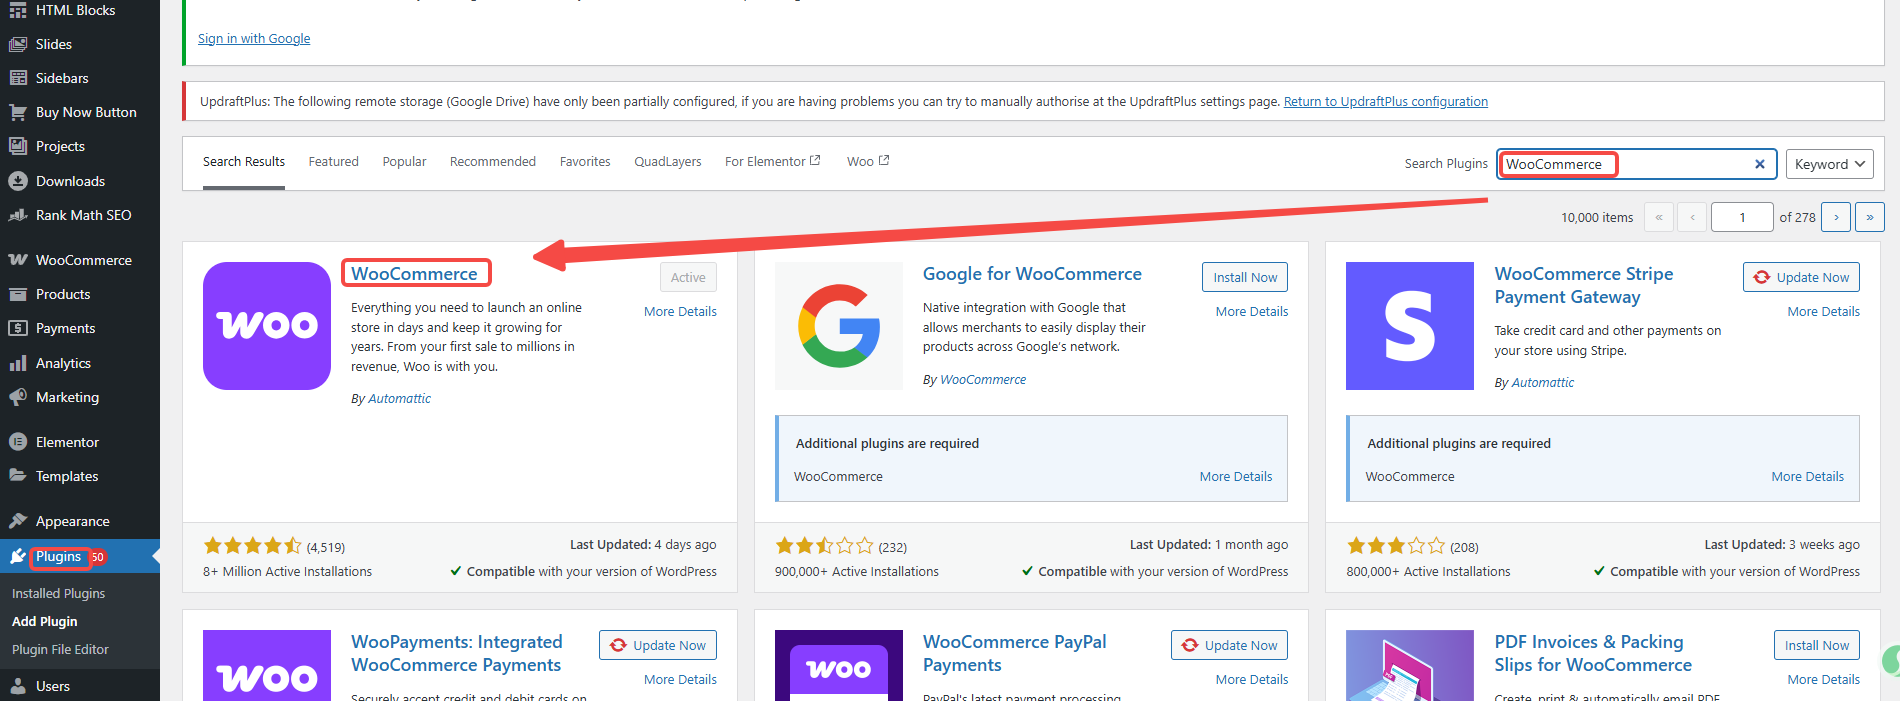Open the Woo external tab
The width and height of the screenshot is (1900, 701).
(x=868, y=161)
